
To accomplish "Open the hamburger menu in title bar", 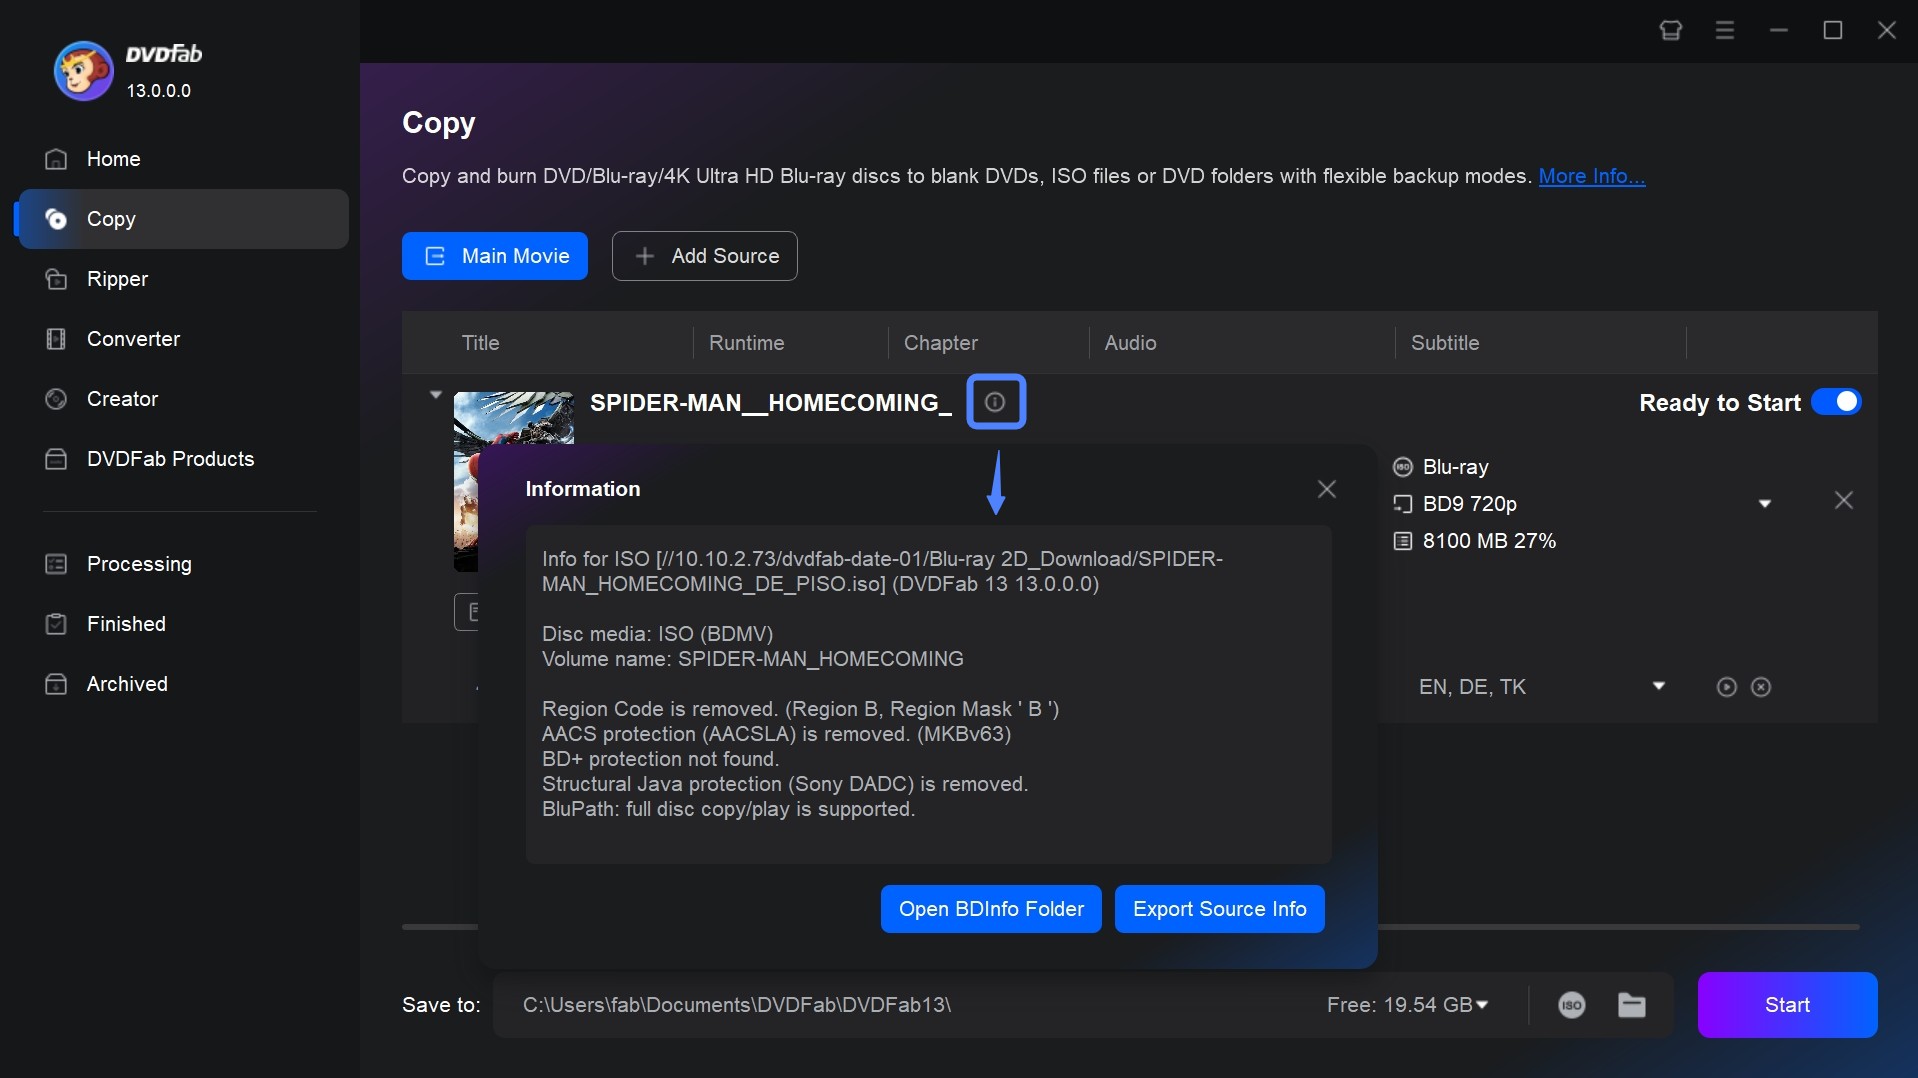I will coord(1725,30).
